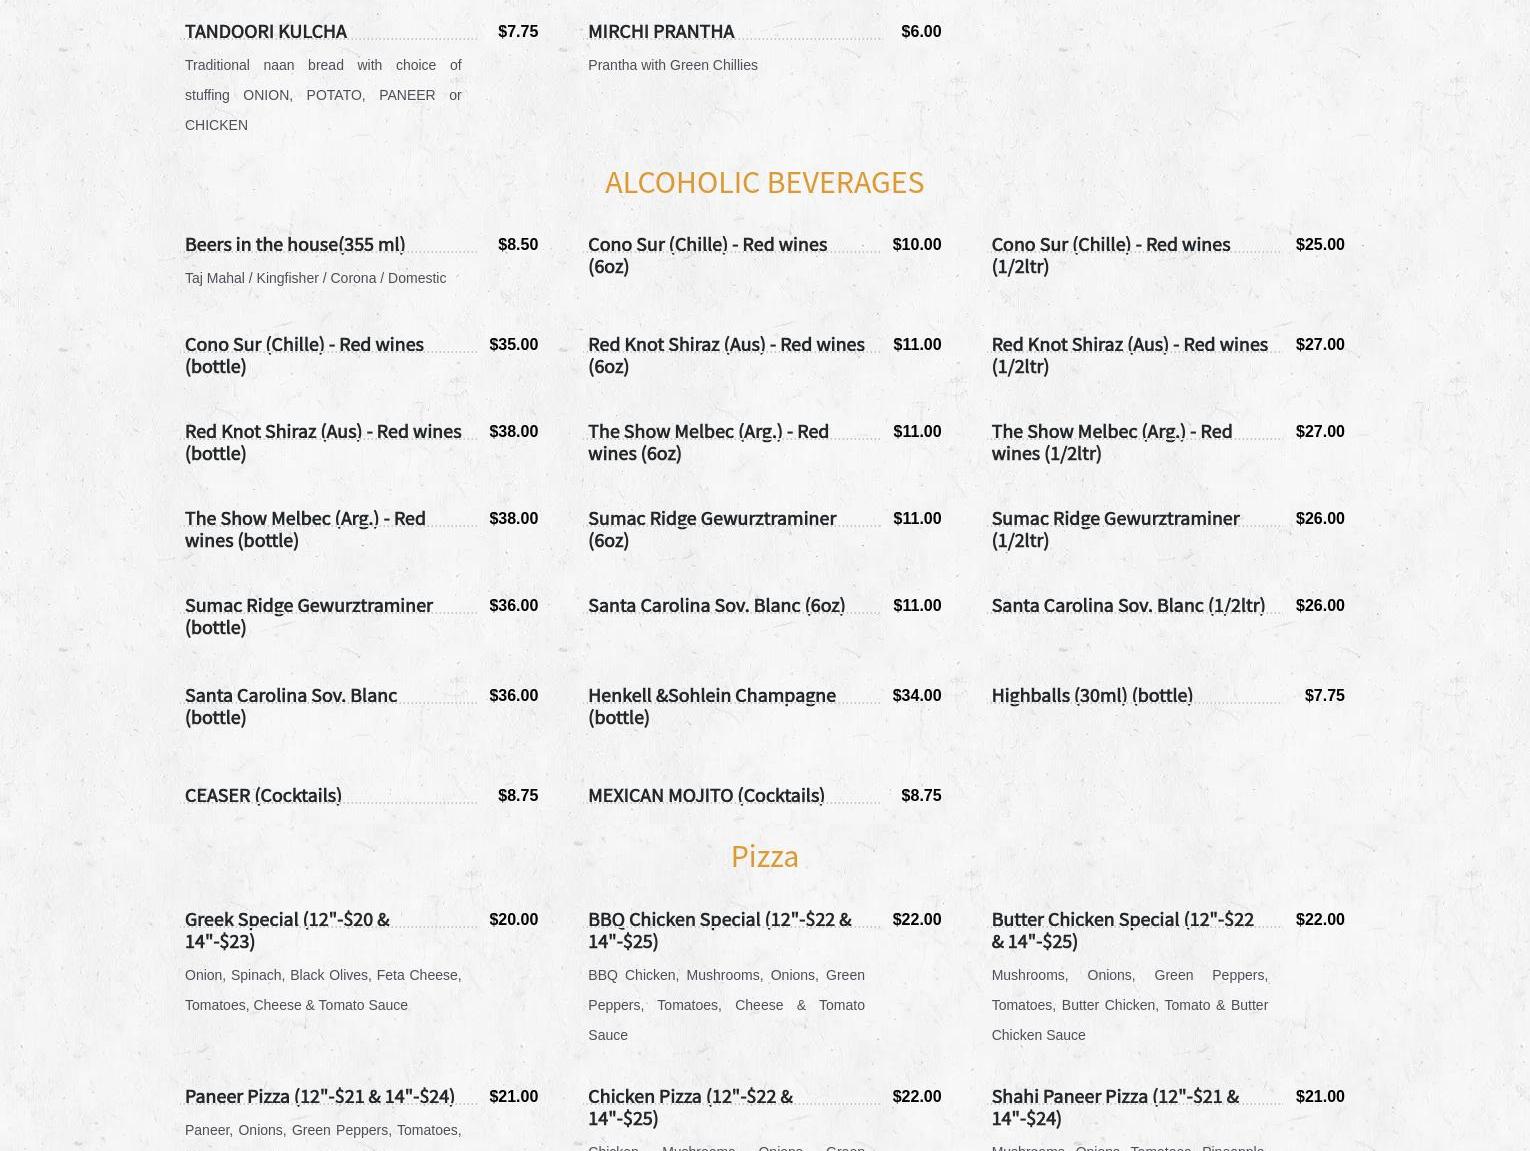Image resolution: width=1530 pixels, height=1151 pixels.
Task: Click the Cono Sur Red wines (1/2ltr) title
Action: (1110, 255)
